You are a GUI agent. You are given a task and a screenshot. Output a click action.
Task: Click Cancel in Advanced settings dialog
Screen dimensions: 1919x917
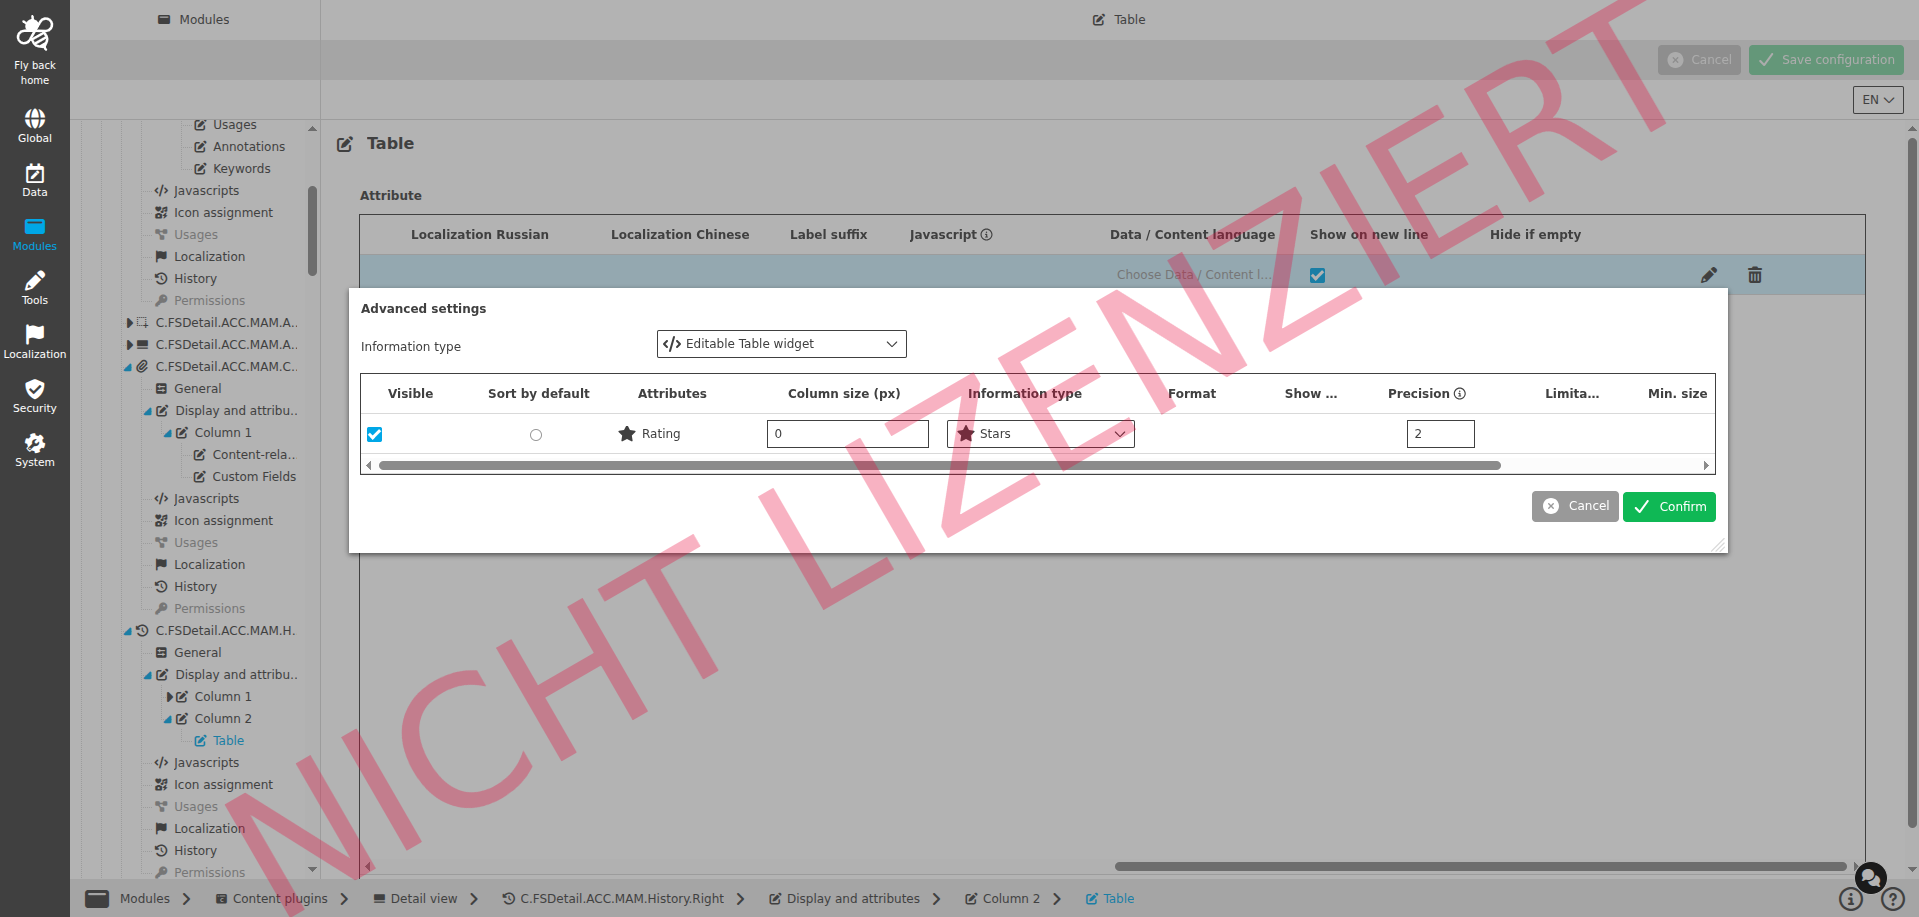[1575, 507]
